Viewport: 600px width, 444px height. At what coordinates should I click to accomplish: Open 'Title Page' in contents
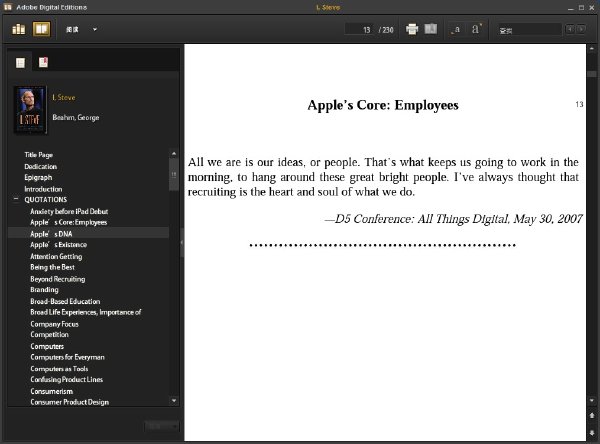(39, 155)
